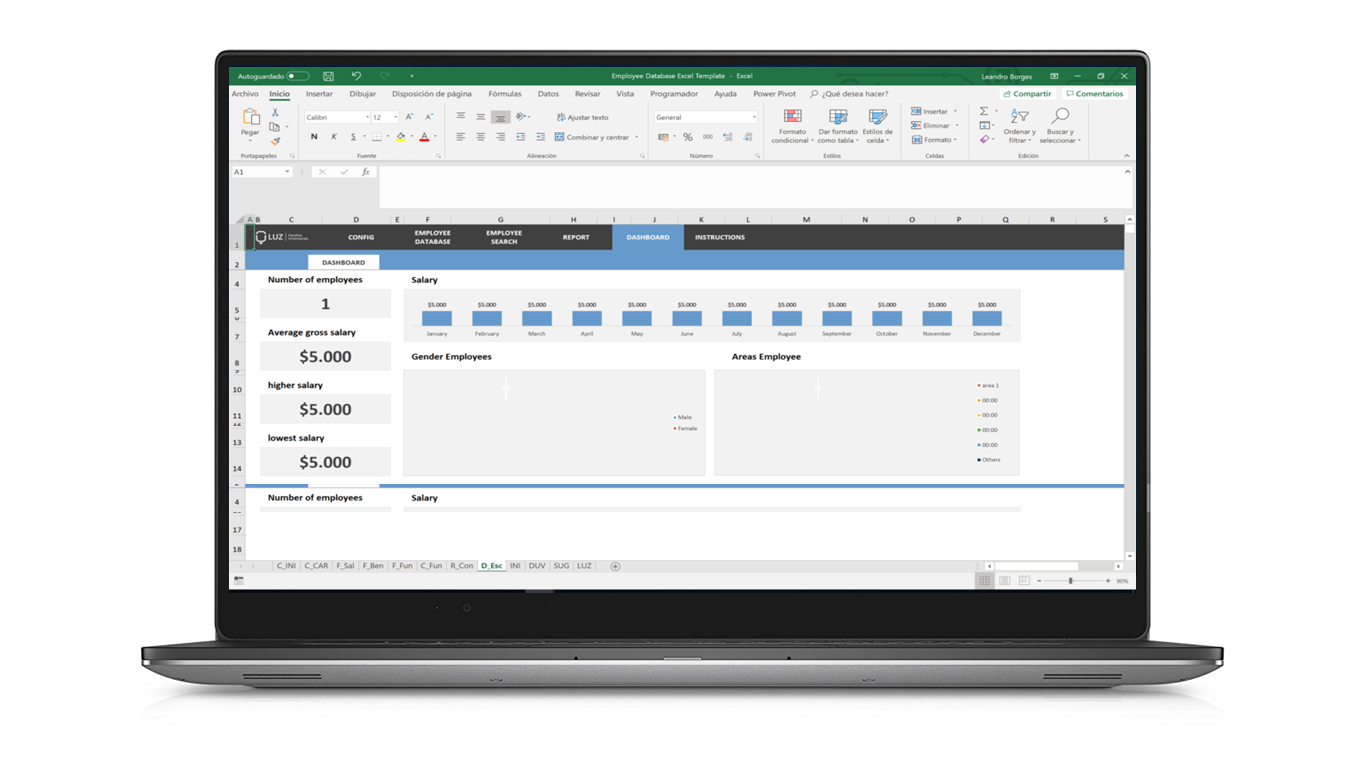This screenshot has height=759, width=1352.
Task: Switch to the Fórmulas ribbon tab
Action: [505, 93]
